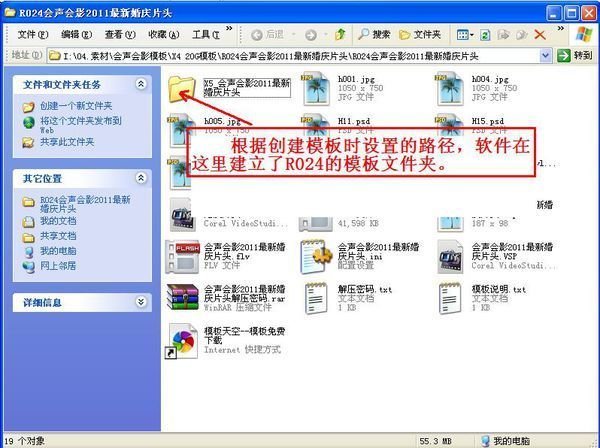This screenshot has width=600, height=448.
Task: Collapse the 其它位置 panel
Action: pos(141,177)
